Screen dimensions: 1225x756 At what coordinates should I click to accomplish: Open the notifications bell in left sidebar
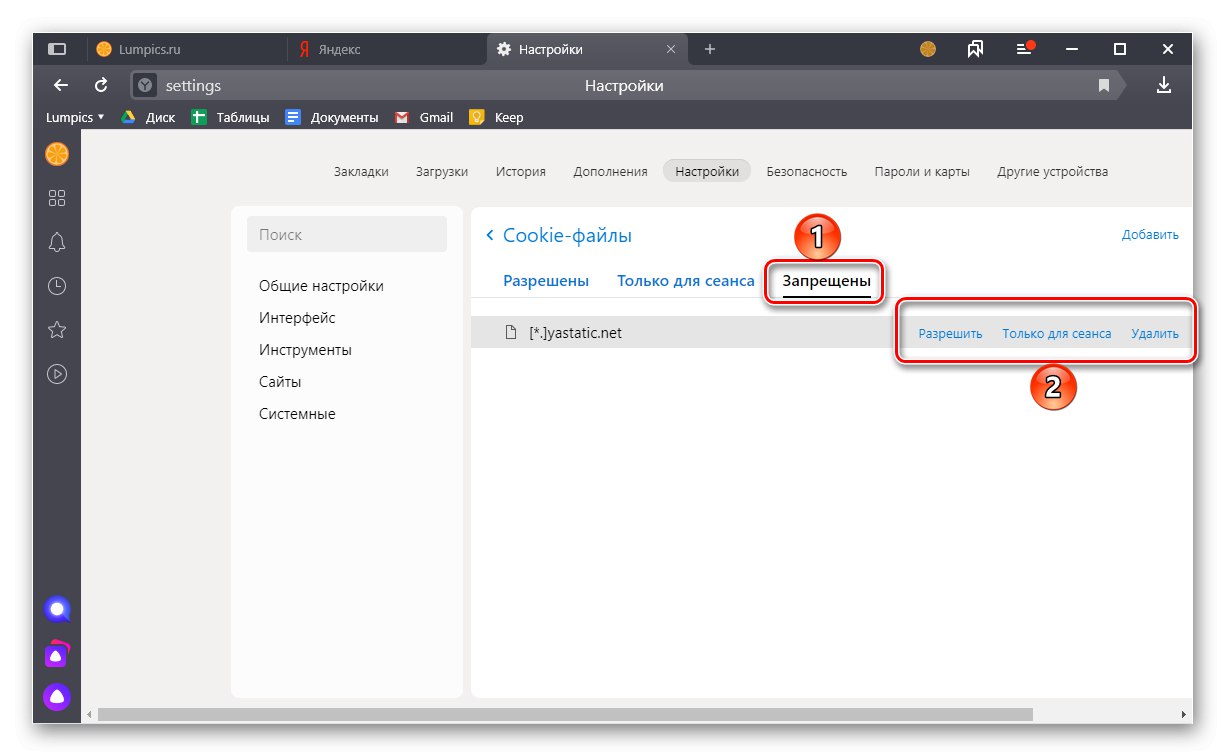(56, 242)
